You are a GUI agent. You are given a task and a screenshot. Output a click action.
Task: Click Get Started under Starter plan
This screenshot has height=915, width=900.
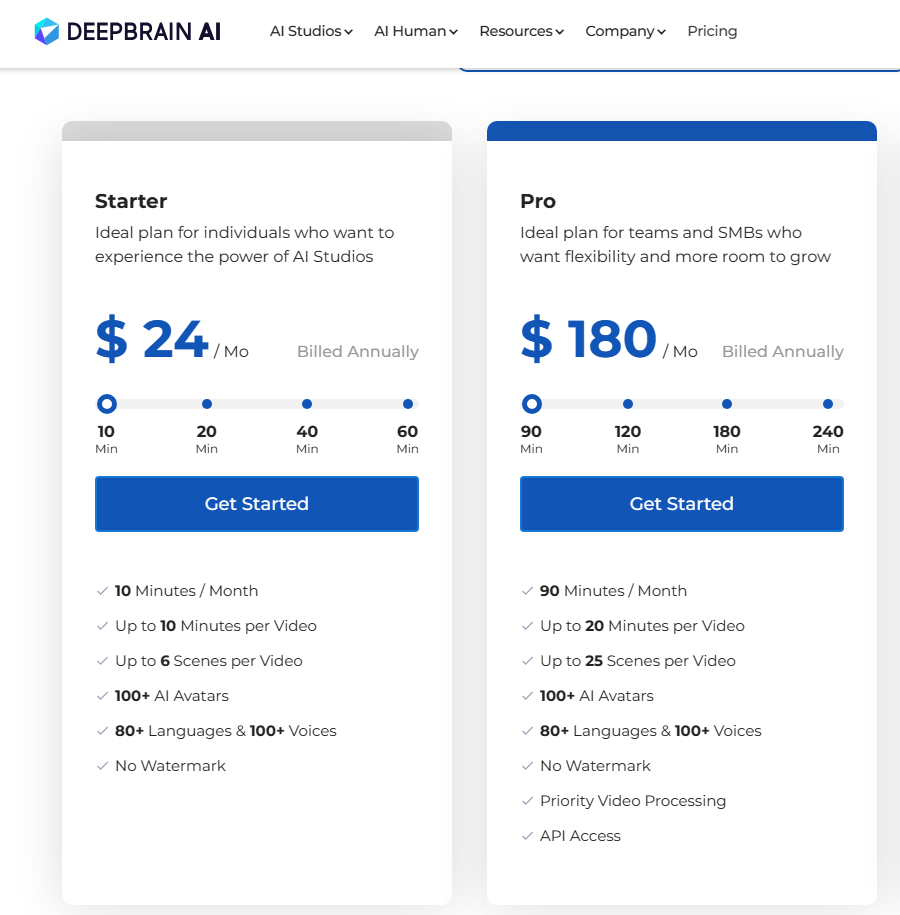(x=257, y=504)
